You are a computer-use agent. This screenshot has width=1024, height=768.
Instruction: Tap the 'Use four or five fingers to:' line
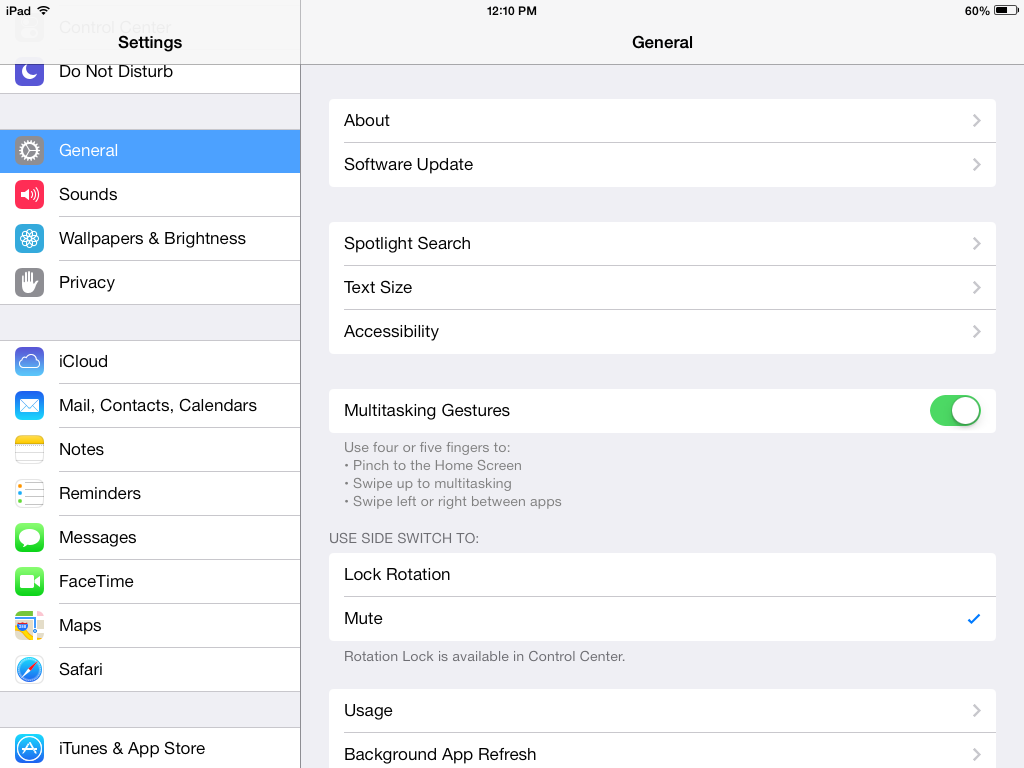click(427, 447)
